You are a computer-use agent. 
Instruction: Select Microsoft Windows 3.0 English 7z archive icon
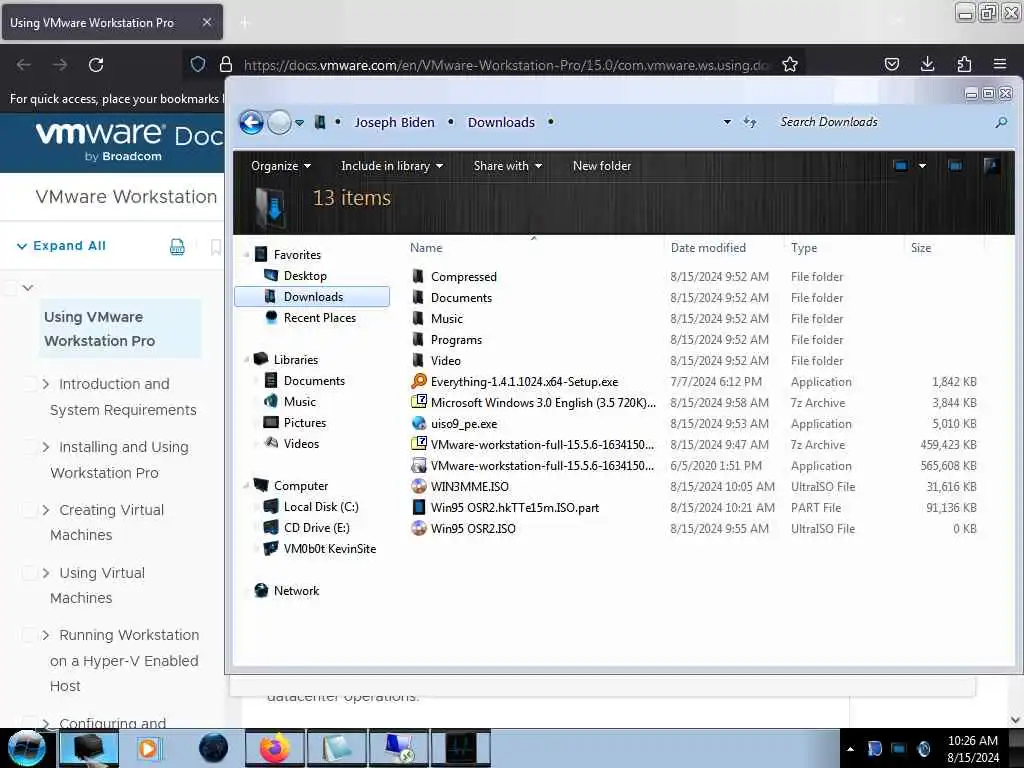[x=419, y=402]
